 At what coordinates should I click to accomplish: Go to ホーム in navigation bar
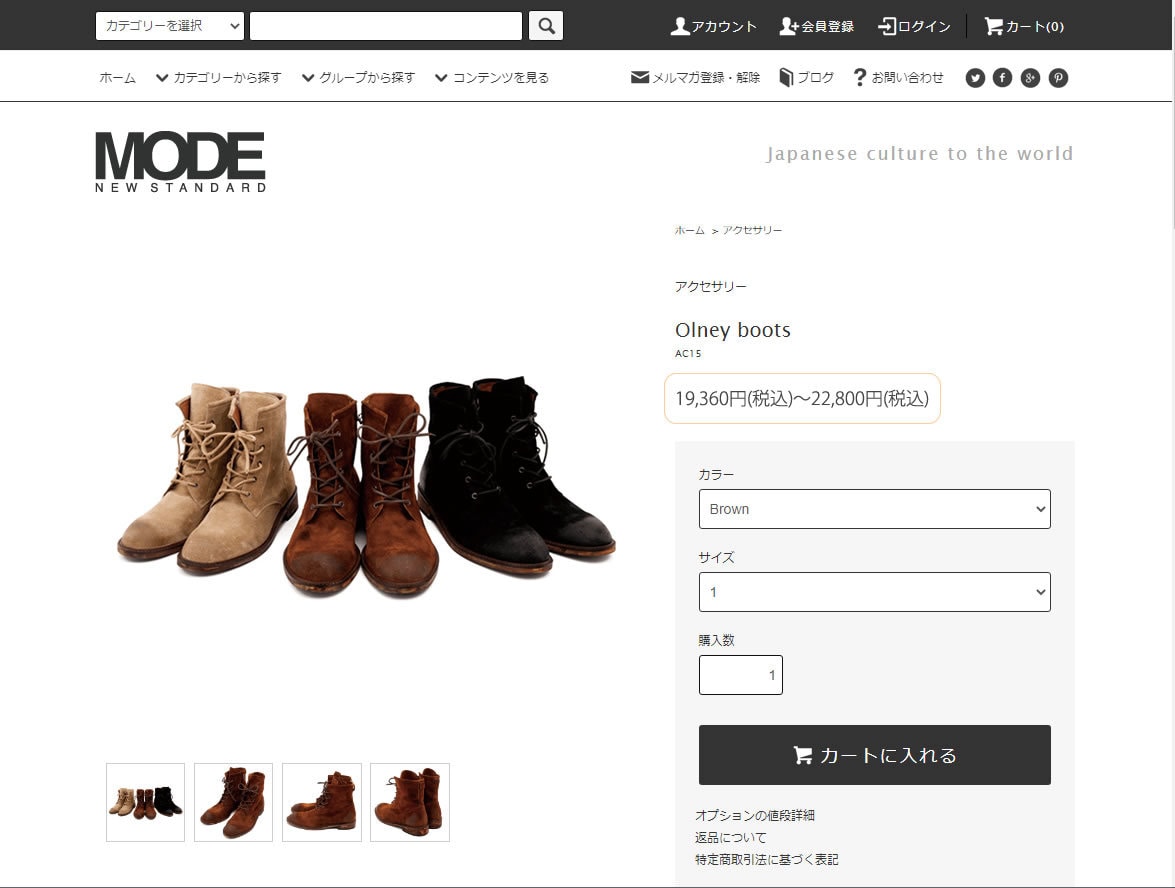point(118,78)
